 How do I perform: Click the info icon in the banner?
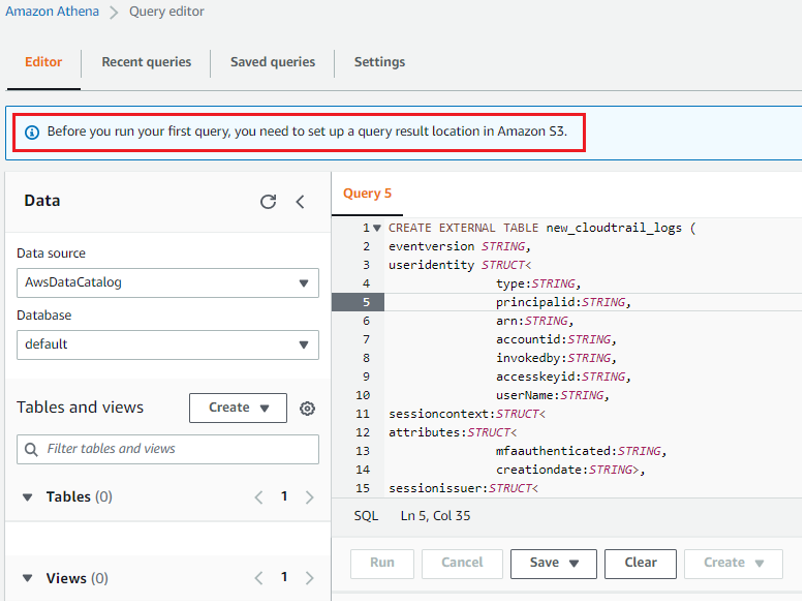tap(32, 132)
